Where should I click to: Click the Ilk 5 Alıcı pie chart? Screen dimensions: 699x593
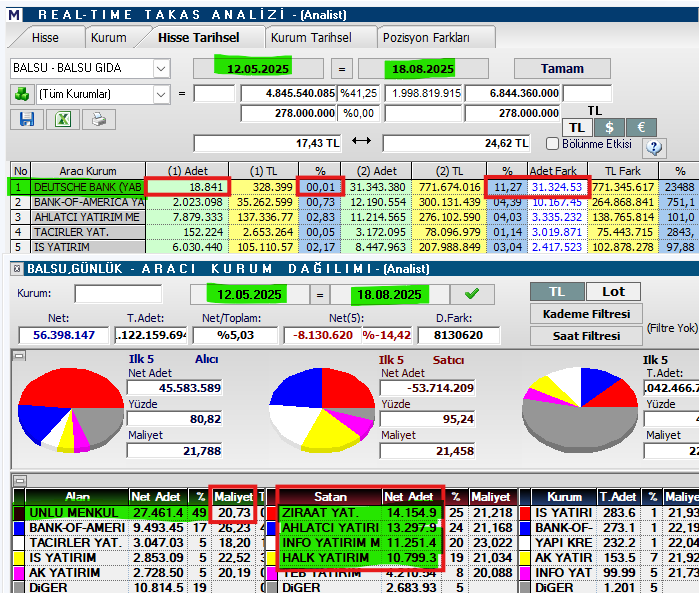click(70, 409)
